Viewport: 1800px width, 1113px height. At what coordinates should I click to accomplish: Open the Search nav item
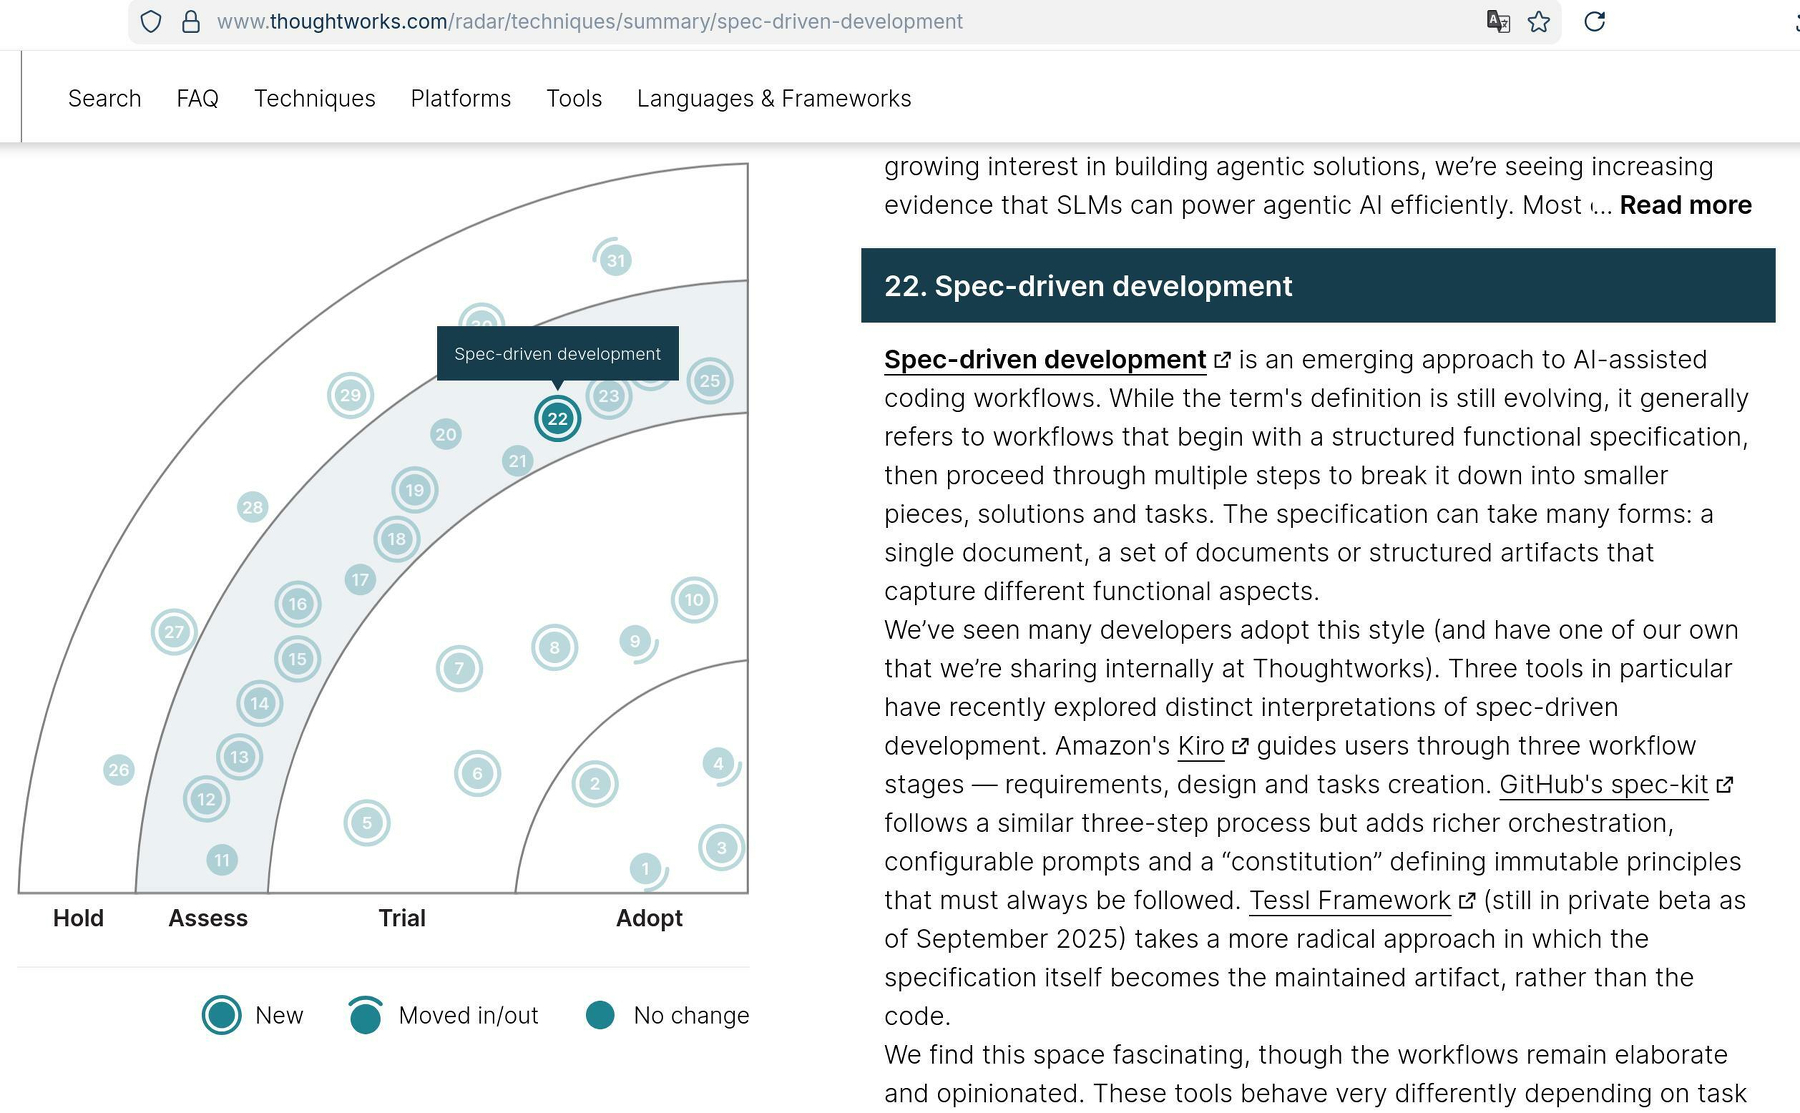(105, 98)
